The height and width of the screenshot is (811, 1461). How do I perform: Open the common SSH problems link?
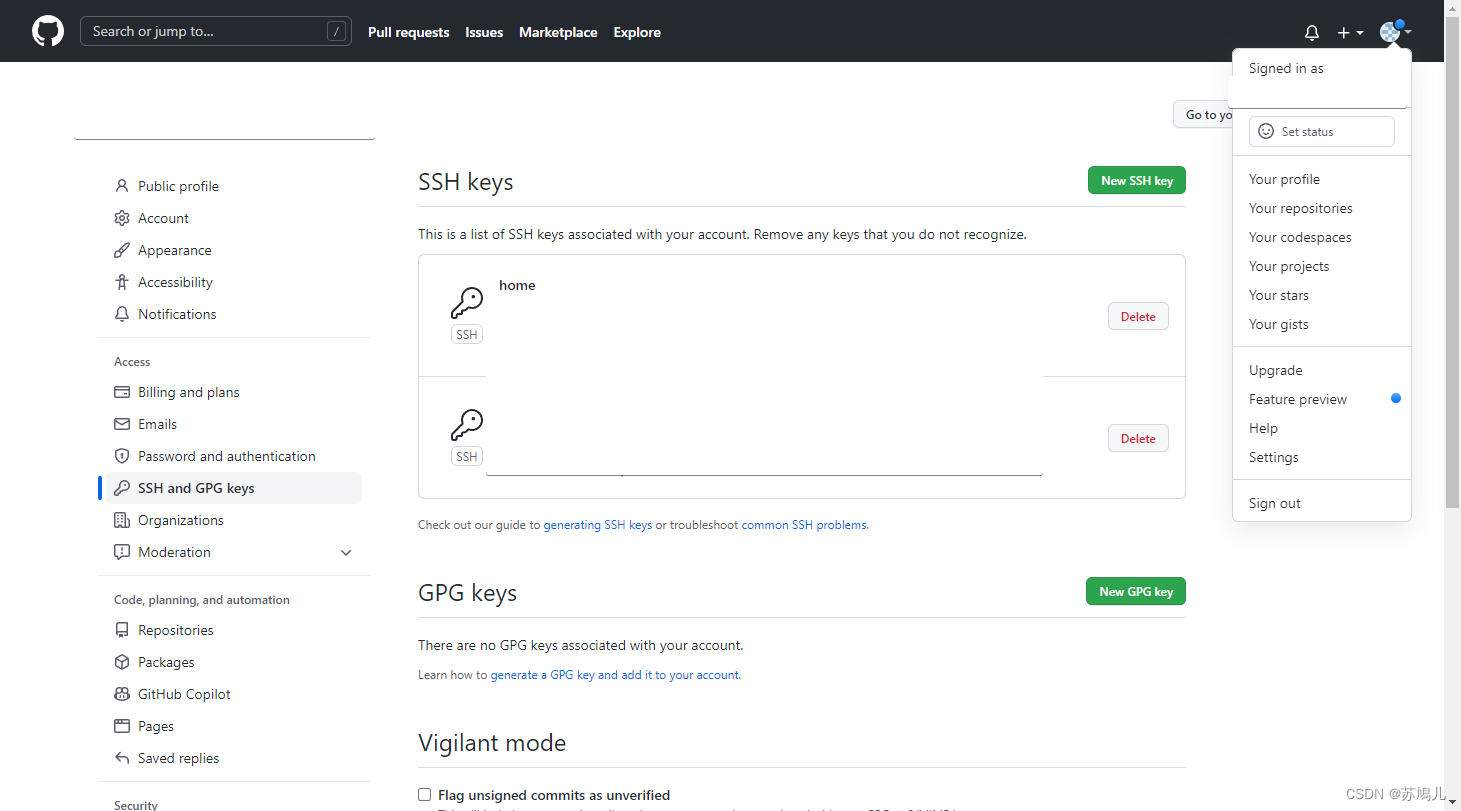click(x=804, y=524)
